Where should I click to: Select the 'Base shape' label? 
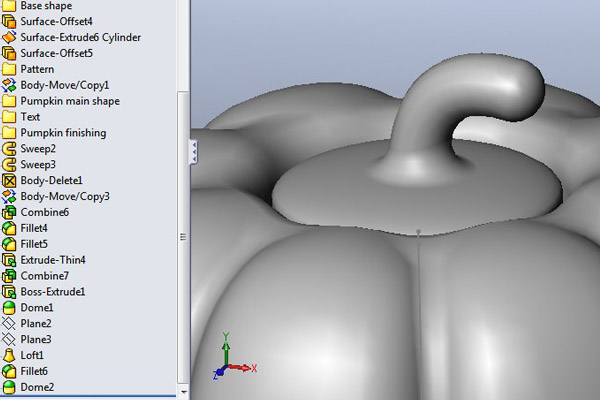pos(46,6)
